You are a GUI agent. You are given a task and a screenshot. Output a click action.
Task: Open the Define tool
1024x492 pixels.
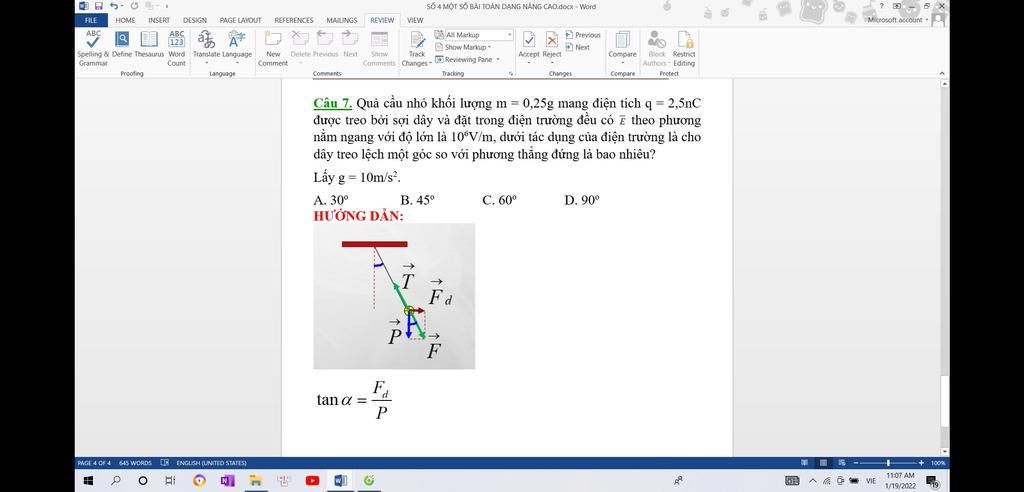[x=122, y=44]
